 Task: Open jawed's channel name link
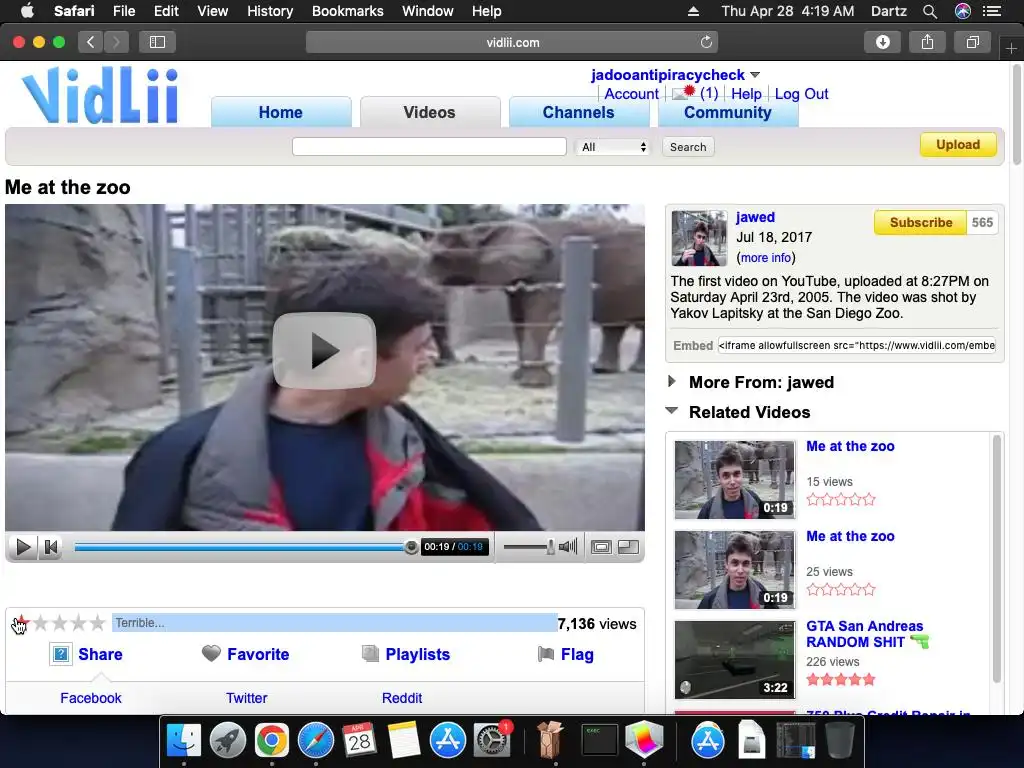tap(755, 217)
